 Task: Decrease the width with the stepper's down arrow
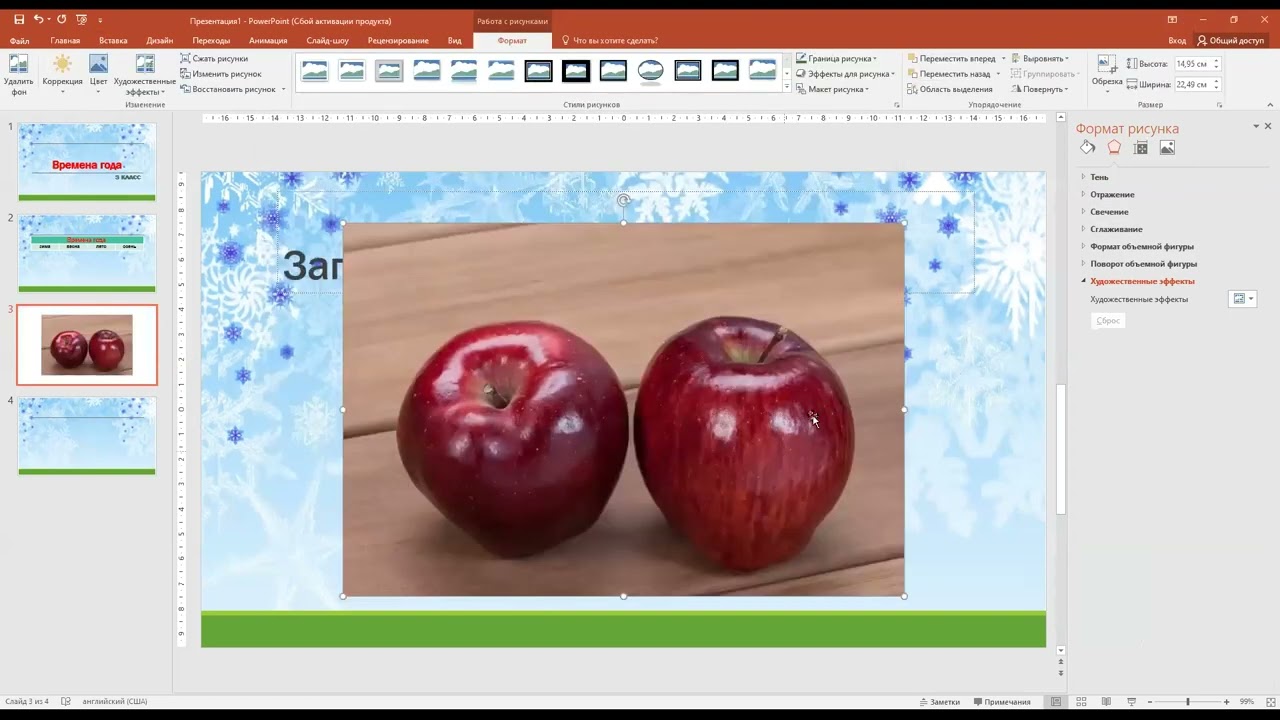1216,88
